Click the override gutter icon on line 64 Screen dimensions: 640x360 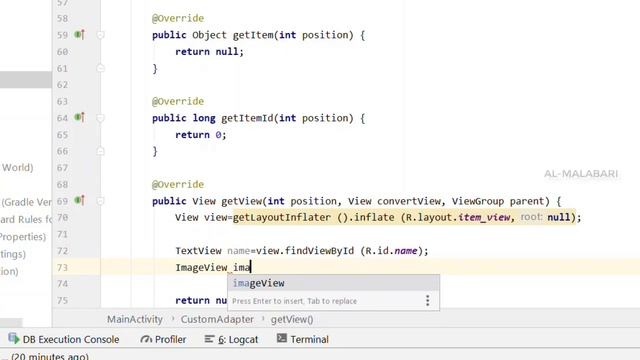tap(80, 118)
